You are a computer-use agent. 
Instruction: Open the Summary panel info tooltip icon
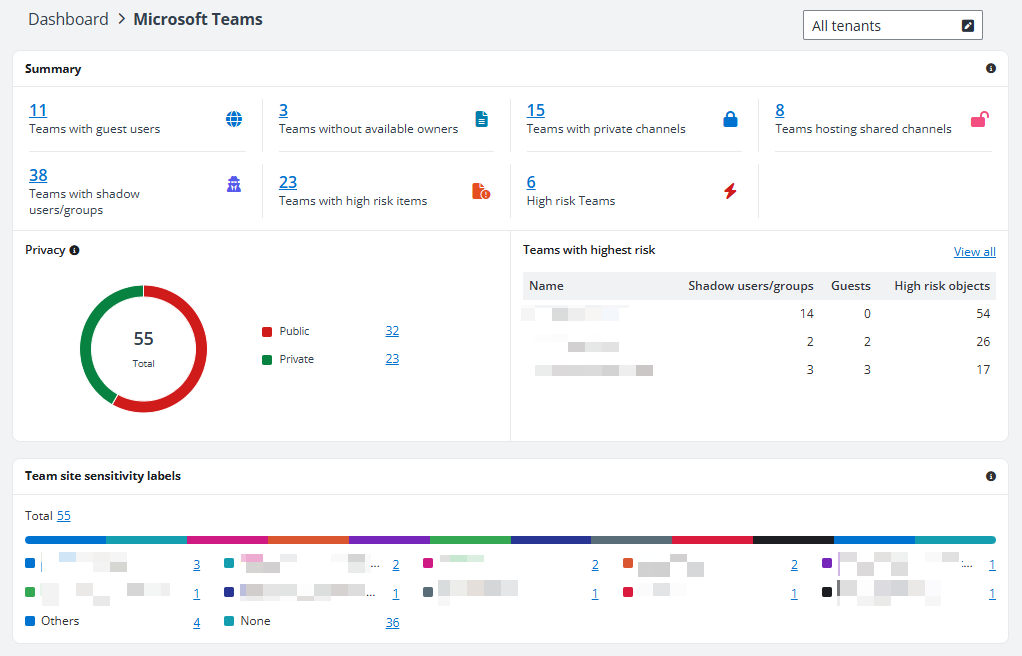991,68
